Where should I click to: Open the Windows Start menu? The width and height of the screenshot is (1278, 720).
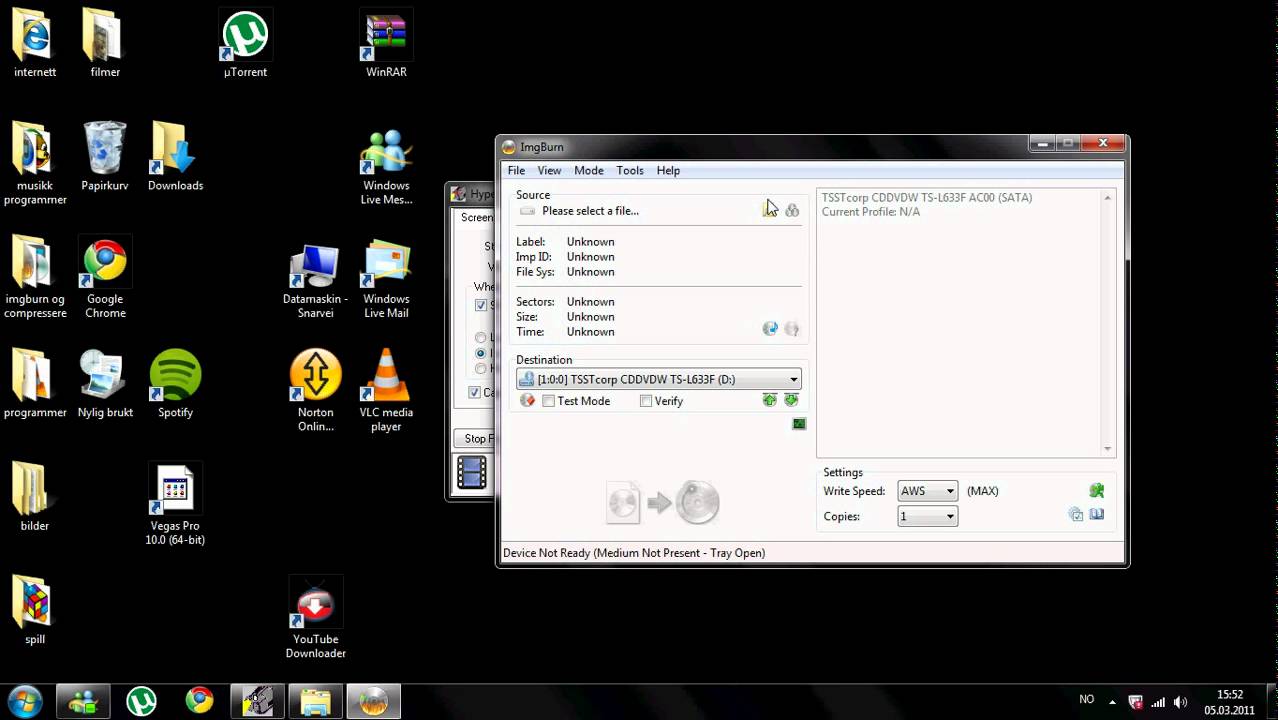[25, 700]
